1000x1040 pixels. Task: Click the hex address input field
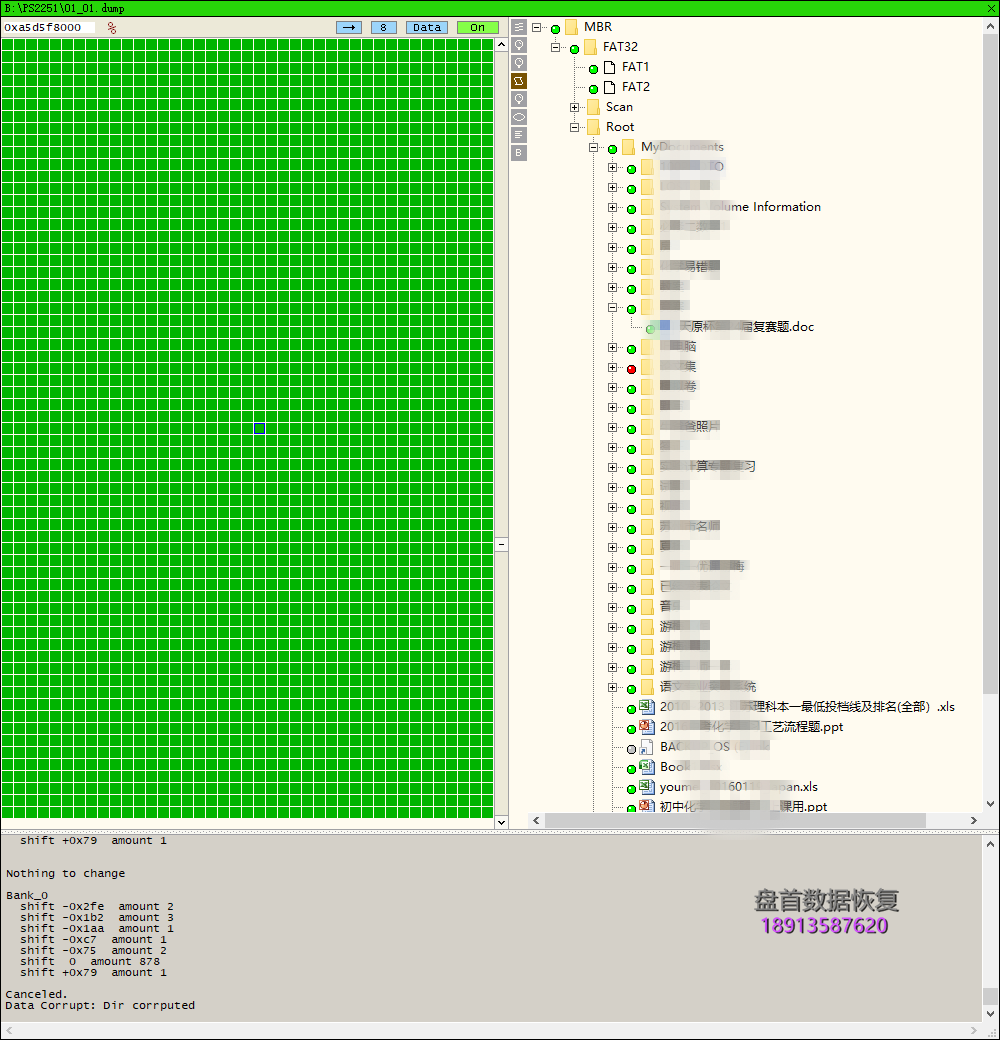coord(48,27)
